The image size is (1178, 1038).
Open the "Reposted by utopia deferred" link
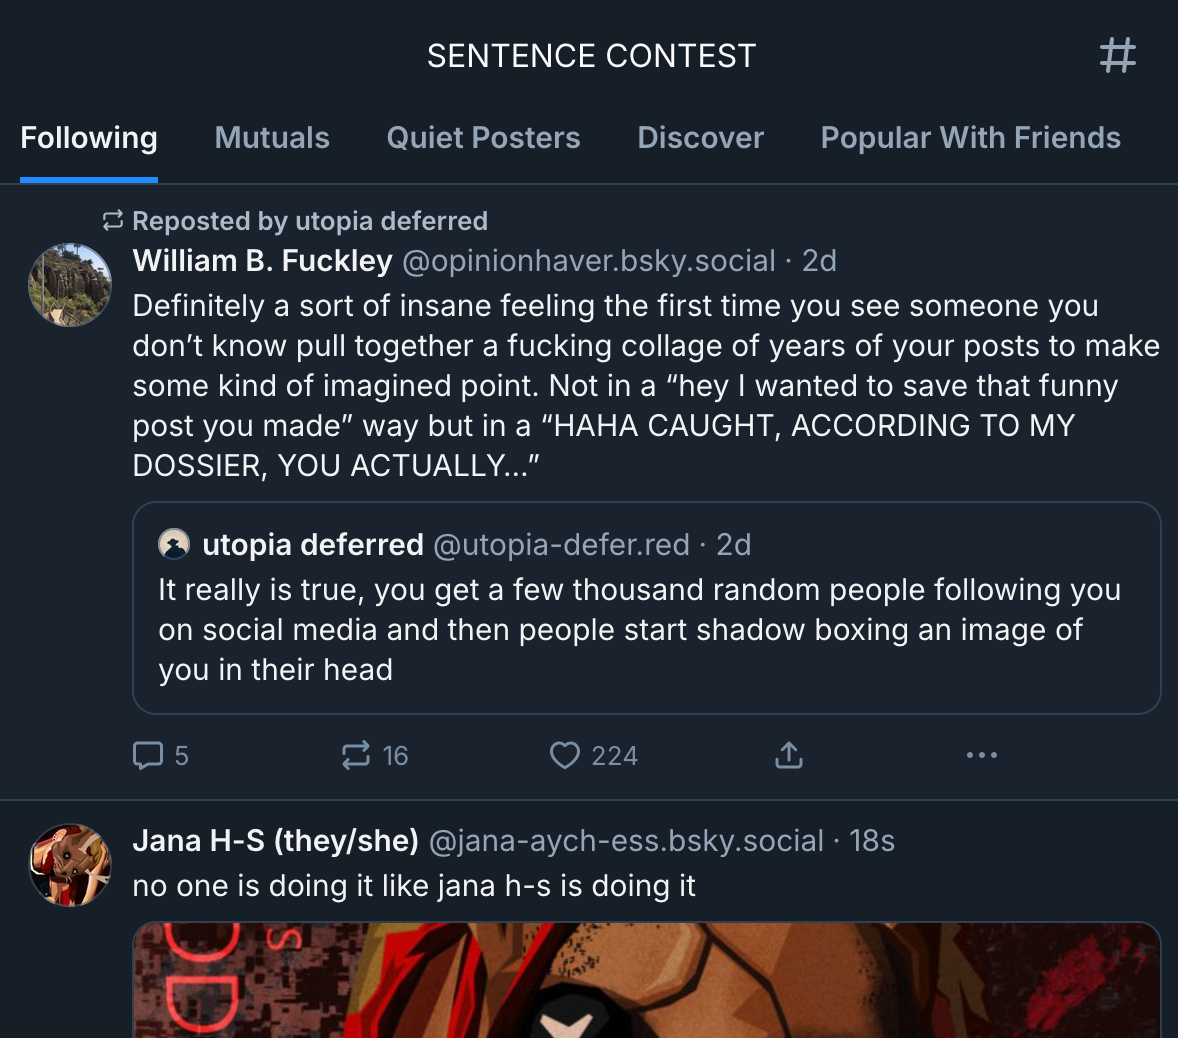(309, 221)
